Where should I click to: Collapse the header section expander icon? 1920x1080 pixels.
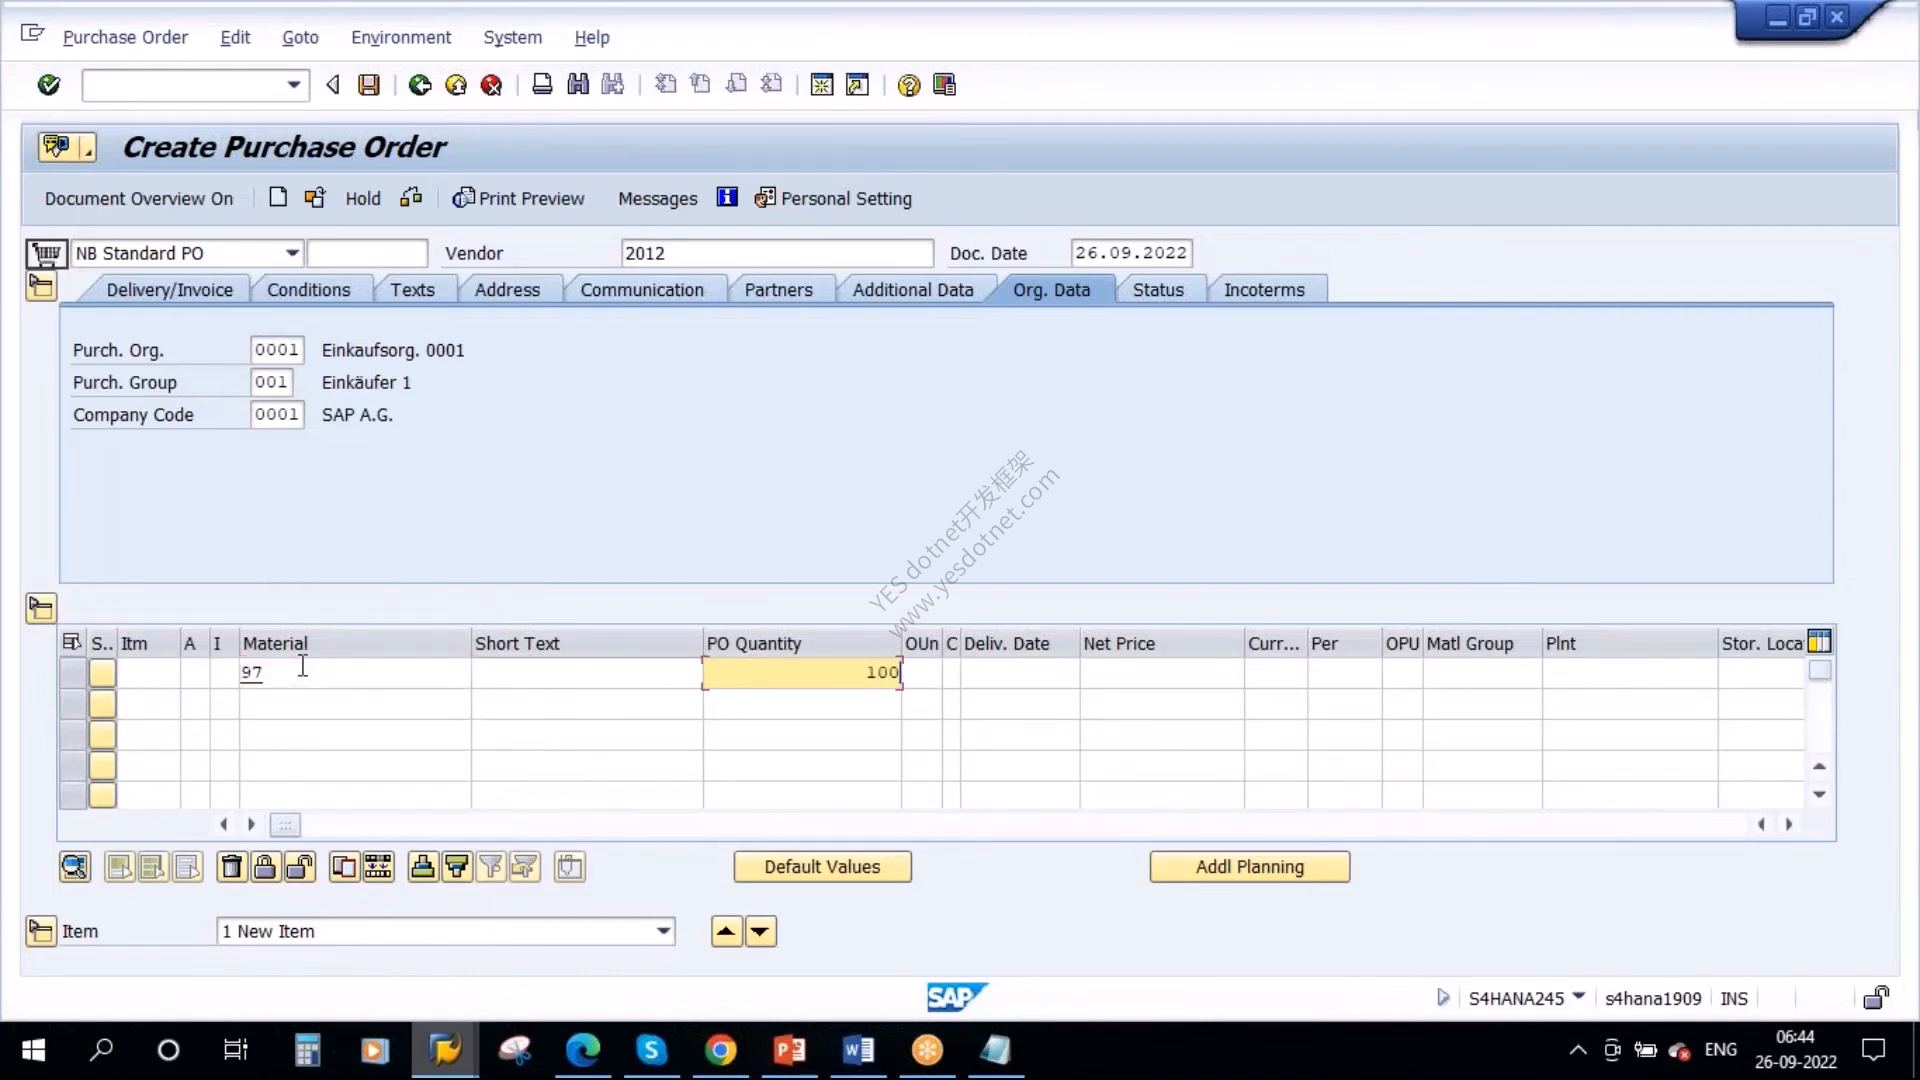tap(41, 287)
